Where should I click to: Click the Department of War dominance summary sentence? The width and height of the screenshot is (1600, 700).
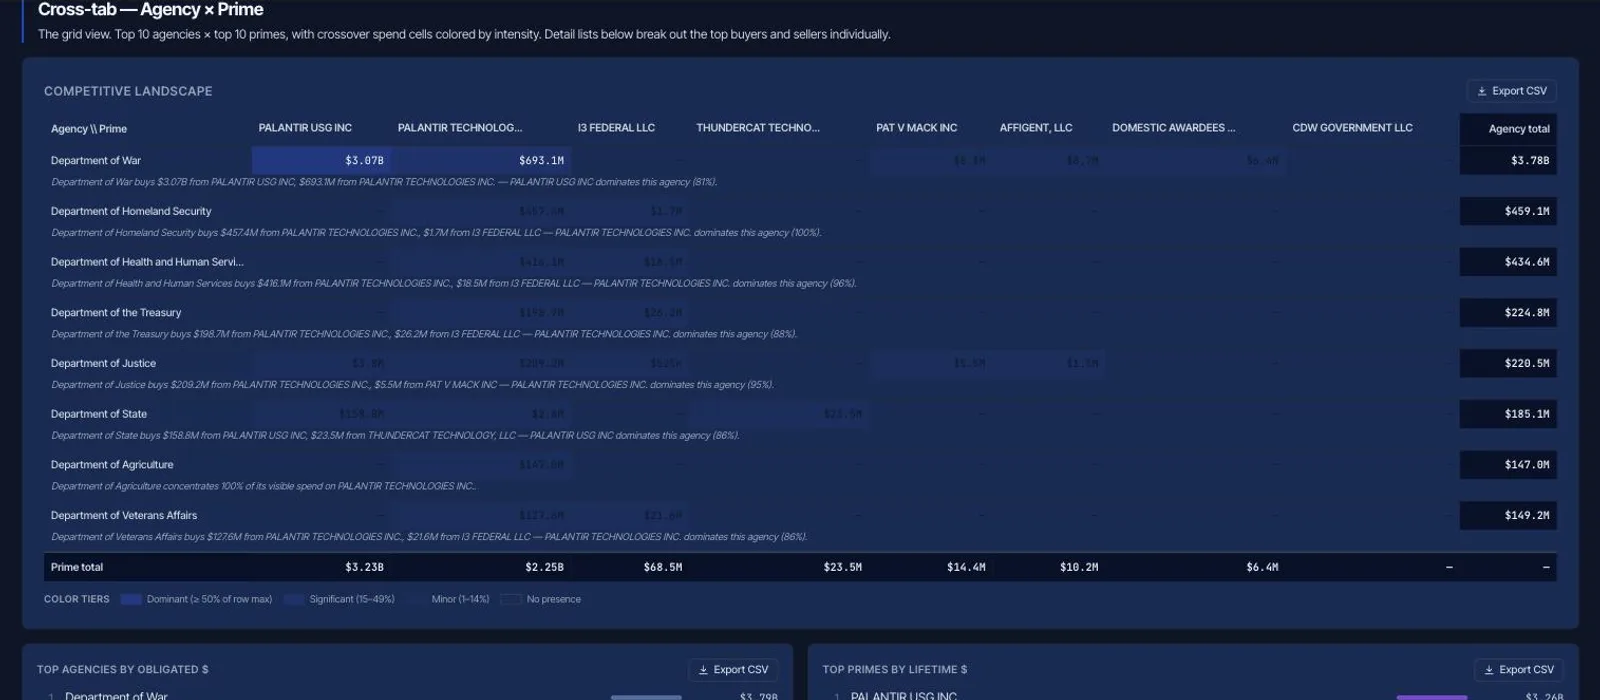[x=384, y=182]
